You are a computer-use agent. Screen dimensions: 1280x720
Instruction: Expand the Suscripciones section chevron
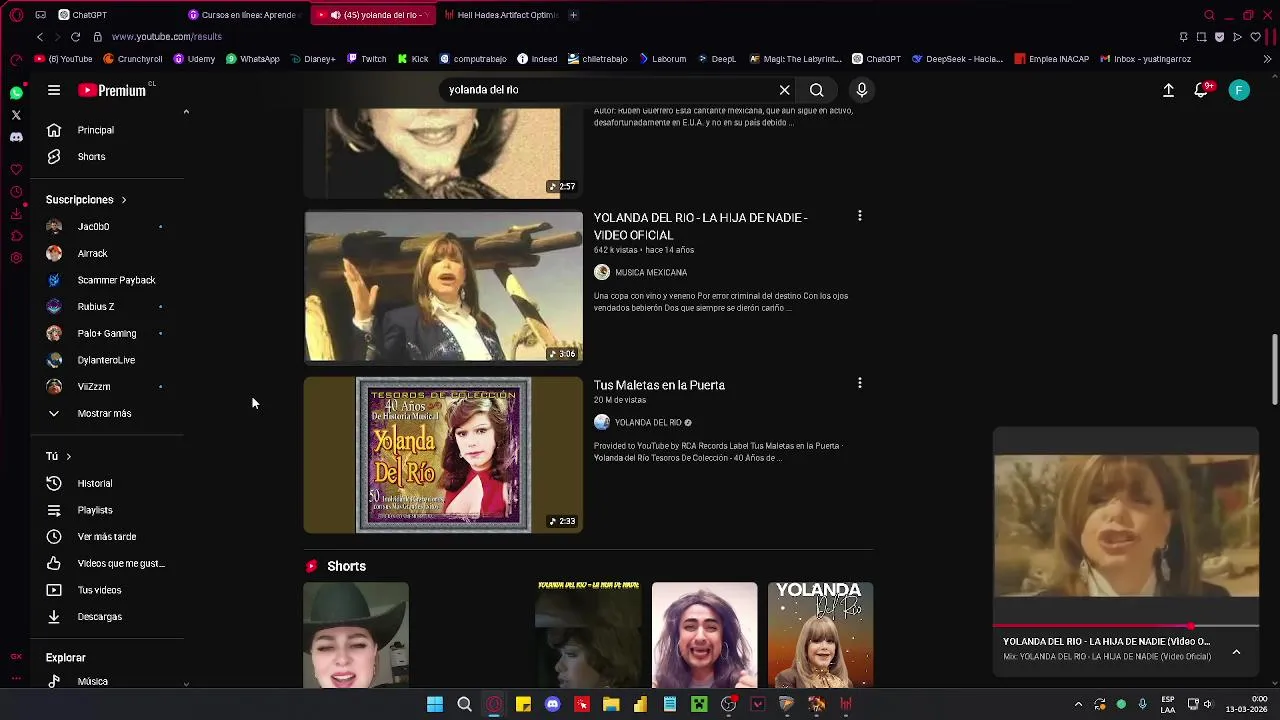(124, 200)
